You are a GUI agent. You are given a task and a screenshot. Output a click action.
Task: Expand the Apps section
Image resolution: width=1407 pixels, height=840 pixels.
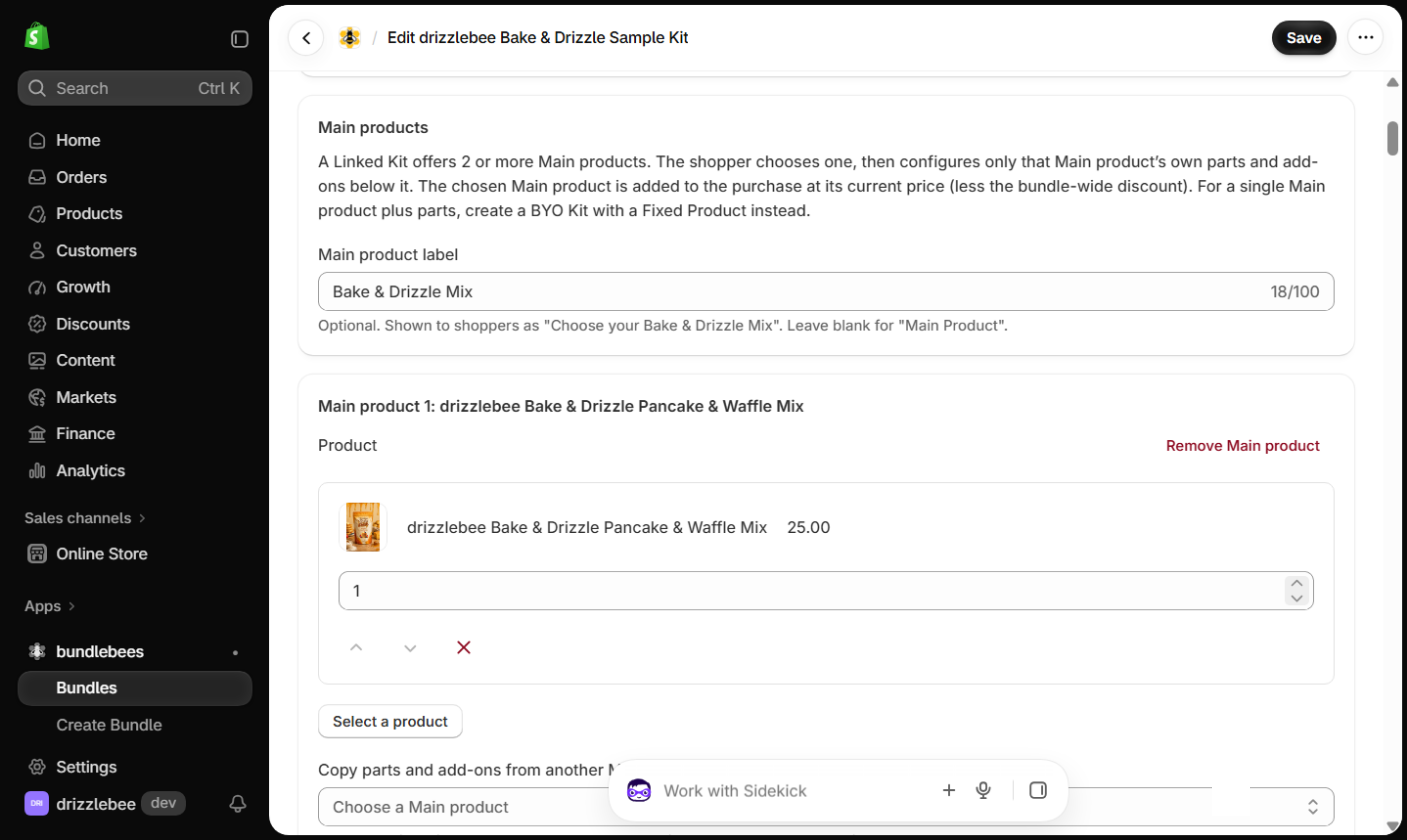tap(50, 606)
